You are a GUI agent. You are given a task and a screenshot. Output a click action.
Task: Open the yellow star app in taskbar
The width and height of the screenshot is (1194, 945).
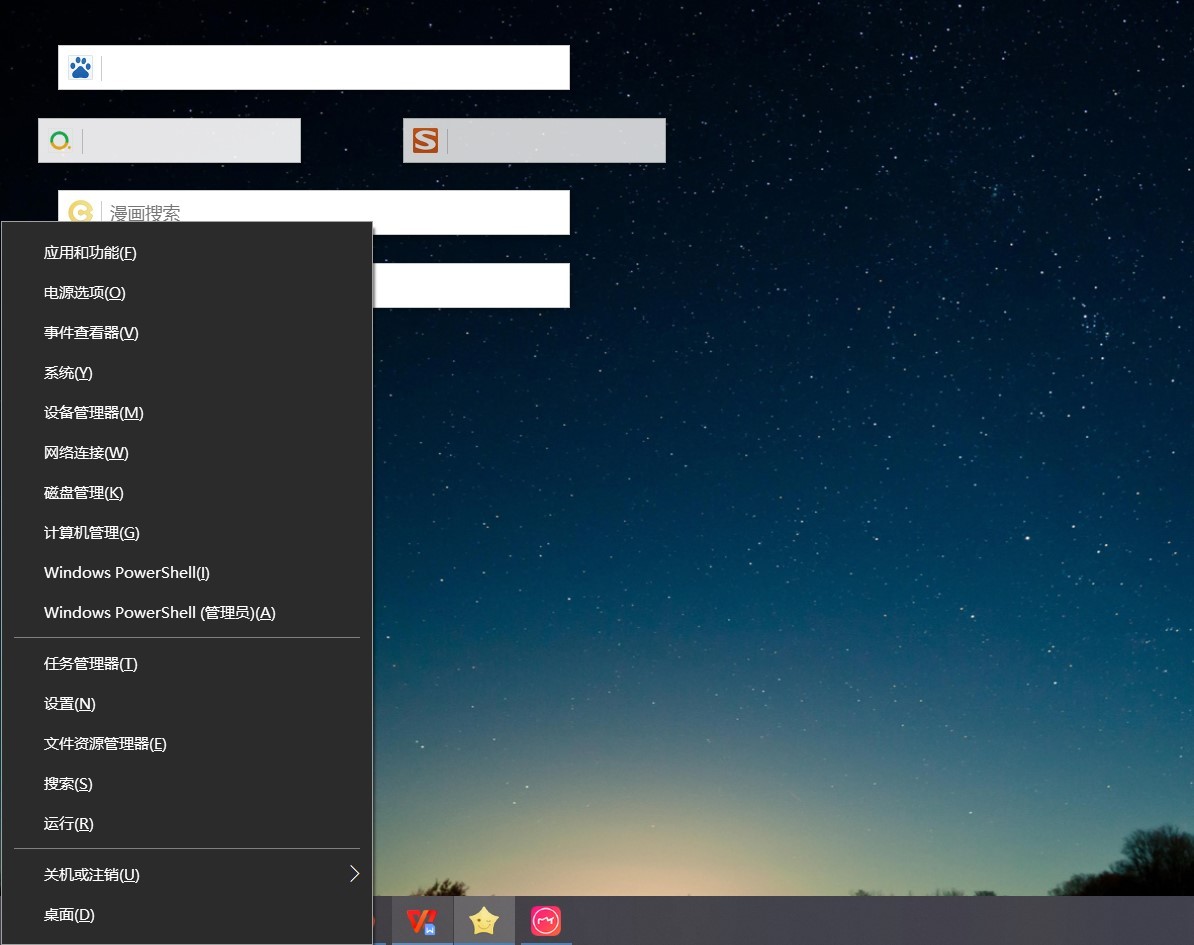(484, 920)
